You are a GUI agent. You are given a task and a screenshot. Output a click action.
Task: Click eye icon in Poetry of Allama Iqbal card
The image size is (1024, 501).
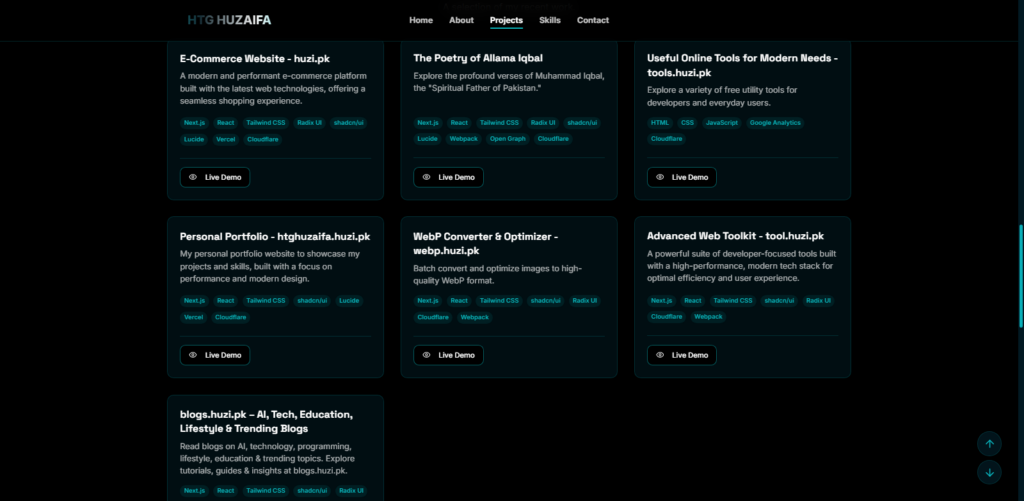coord(426,177)
